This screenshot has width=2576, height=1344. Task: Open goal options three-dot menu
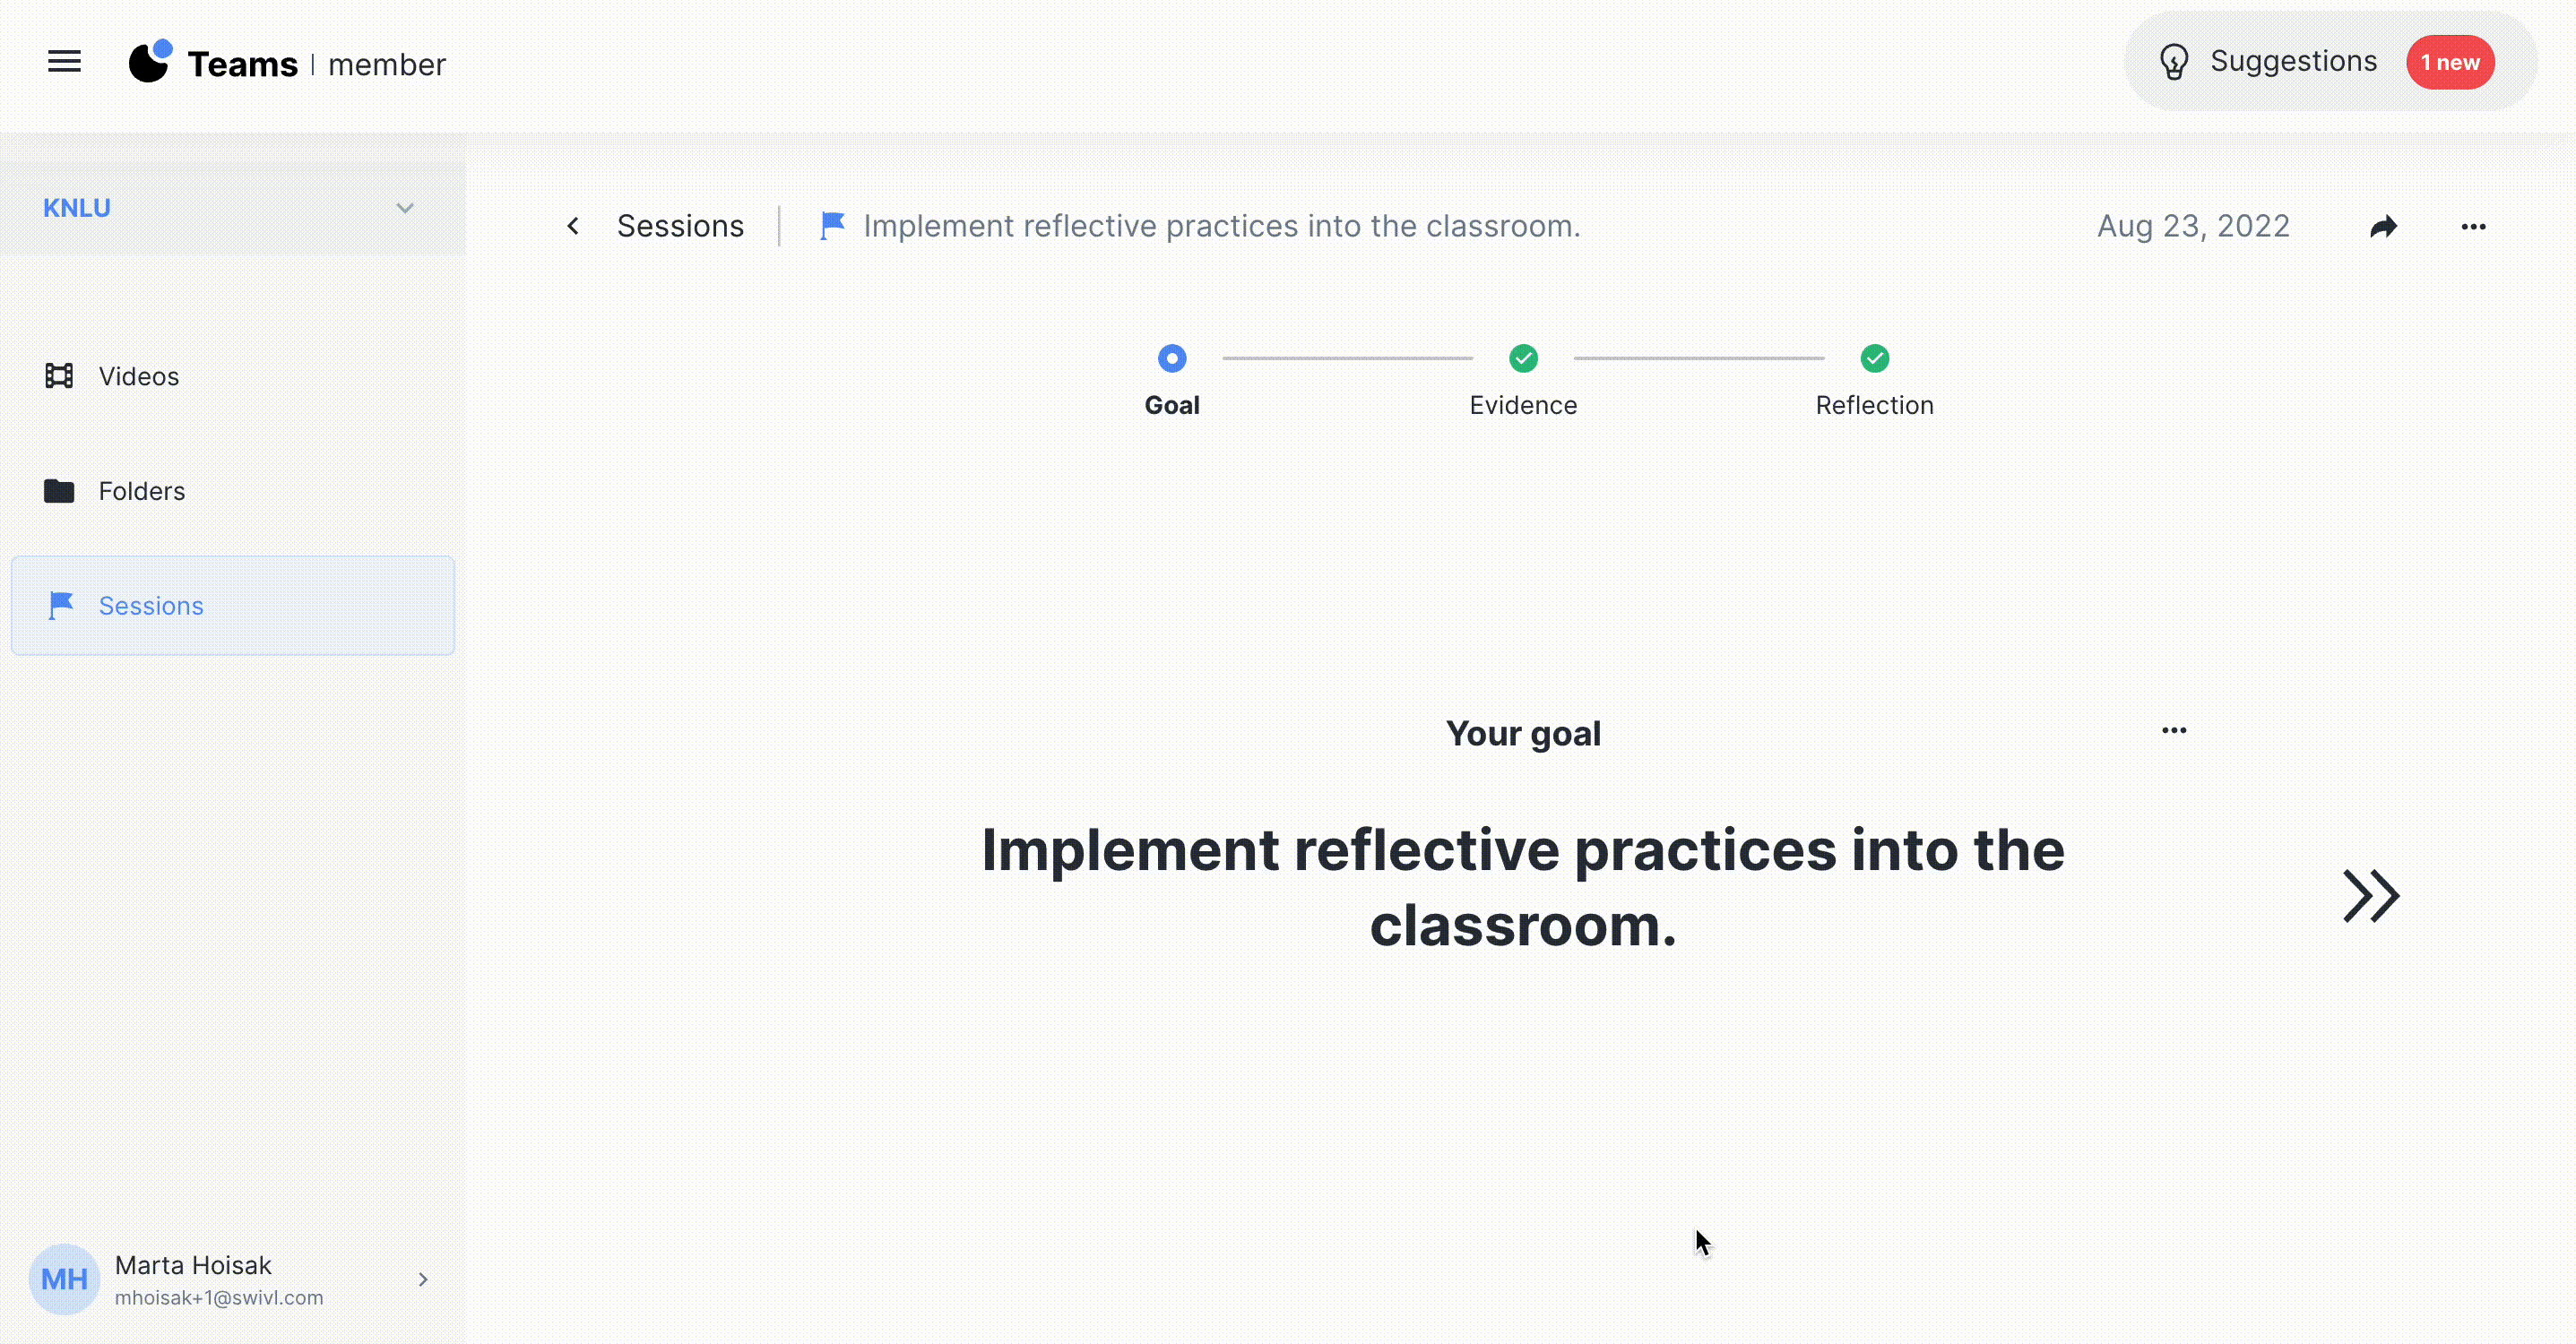(x=2173, y=731)
